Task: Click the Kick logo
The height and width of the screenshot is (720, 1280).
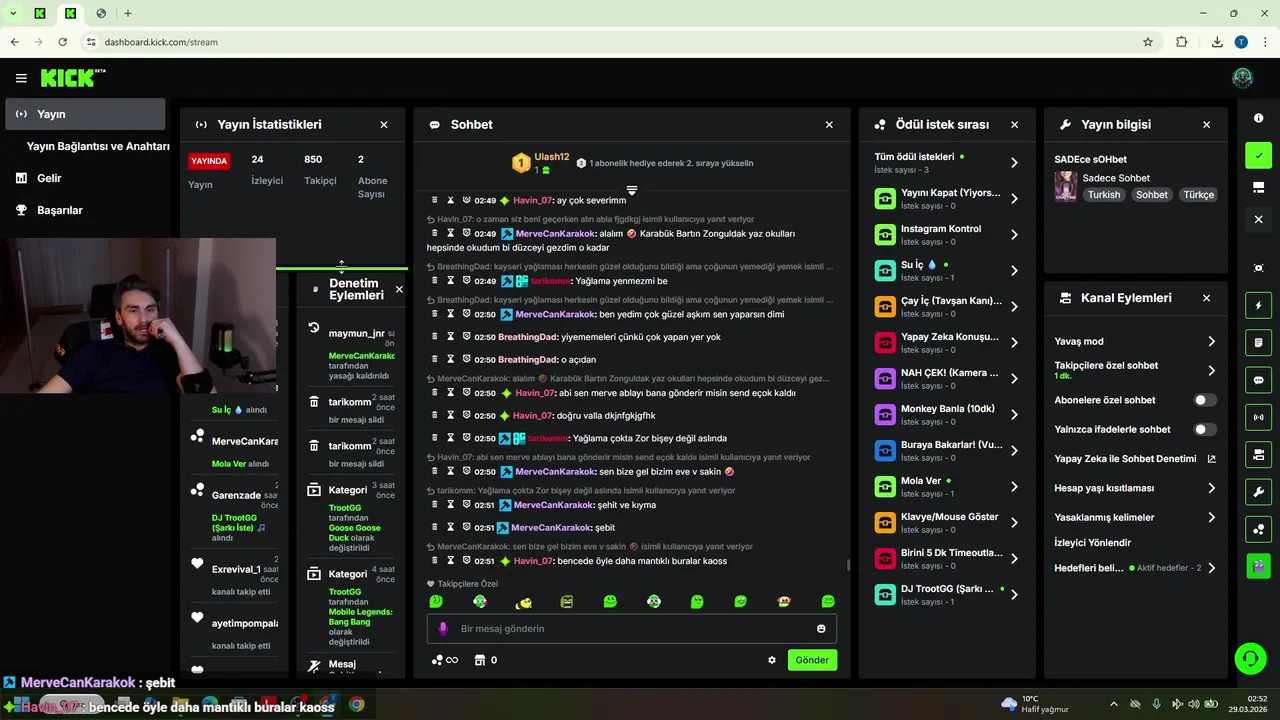Action: pyautogui.click(x=72, y=78)
